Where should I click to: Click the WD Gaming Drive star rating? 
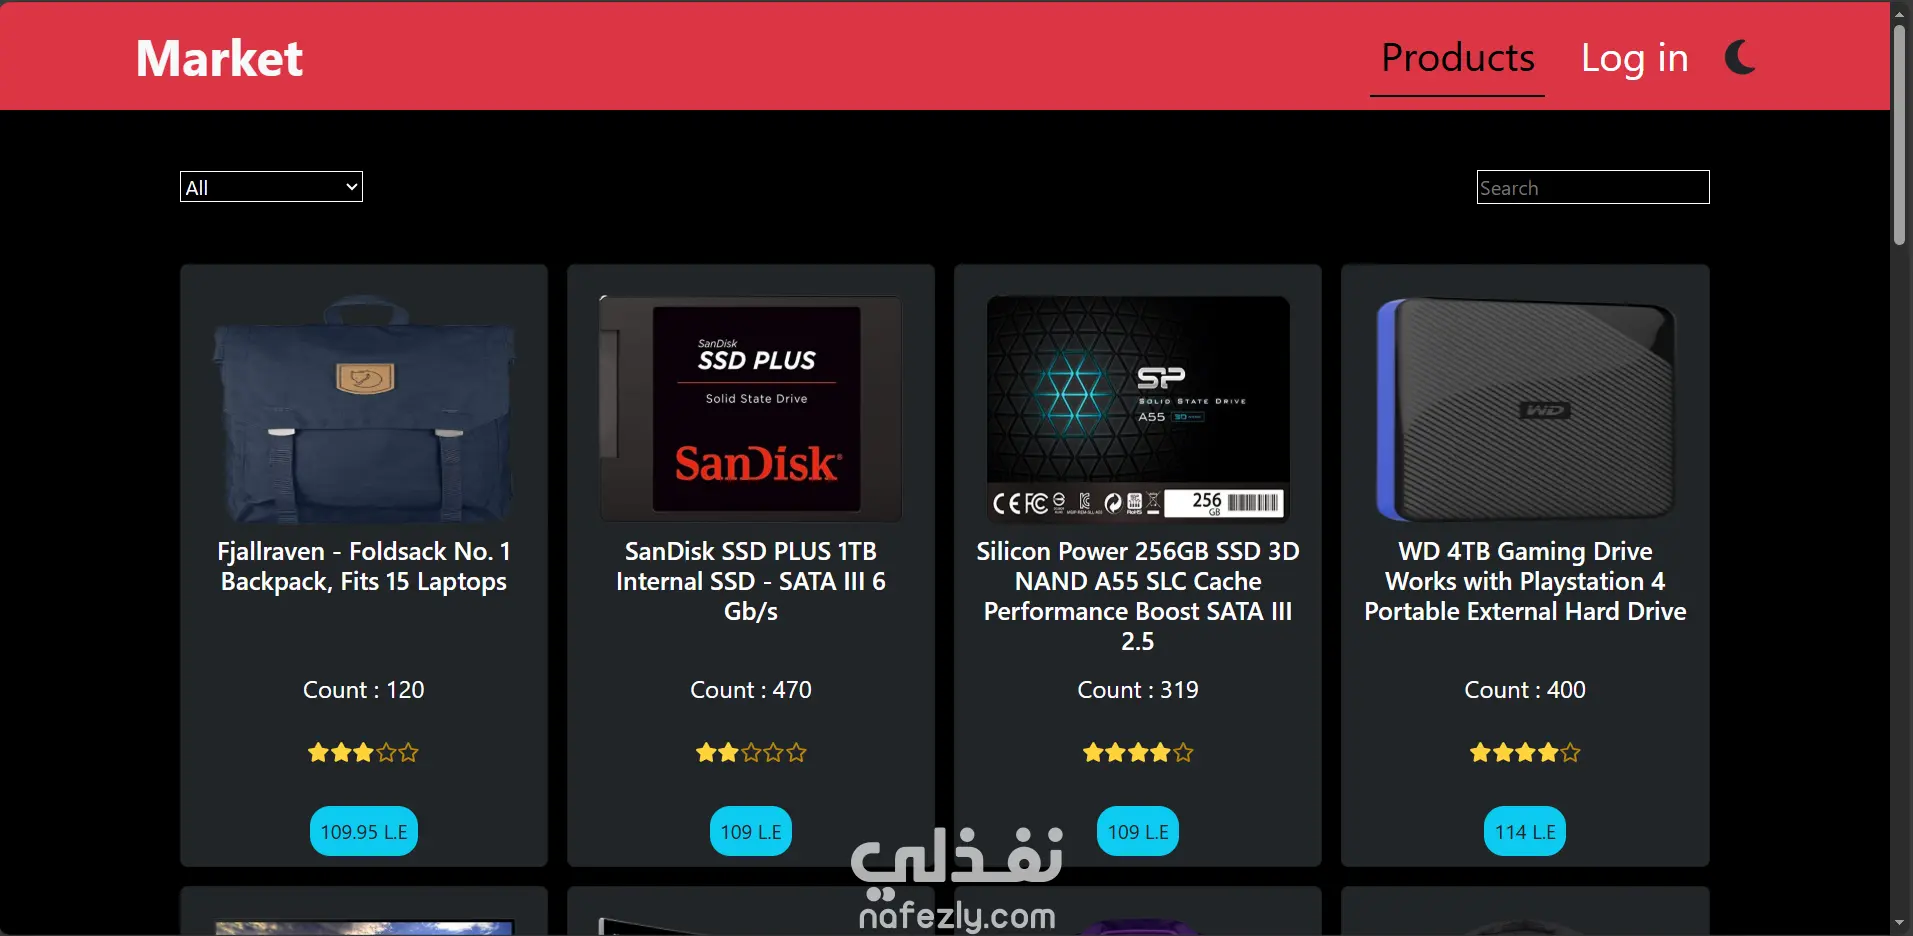1525,752
